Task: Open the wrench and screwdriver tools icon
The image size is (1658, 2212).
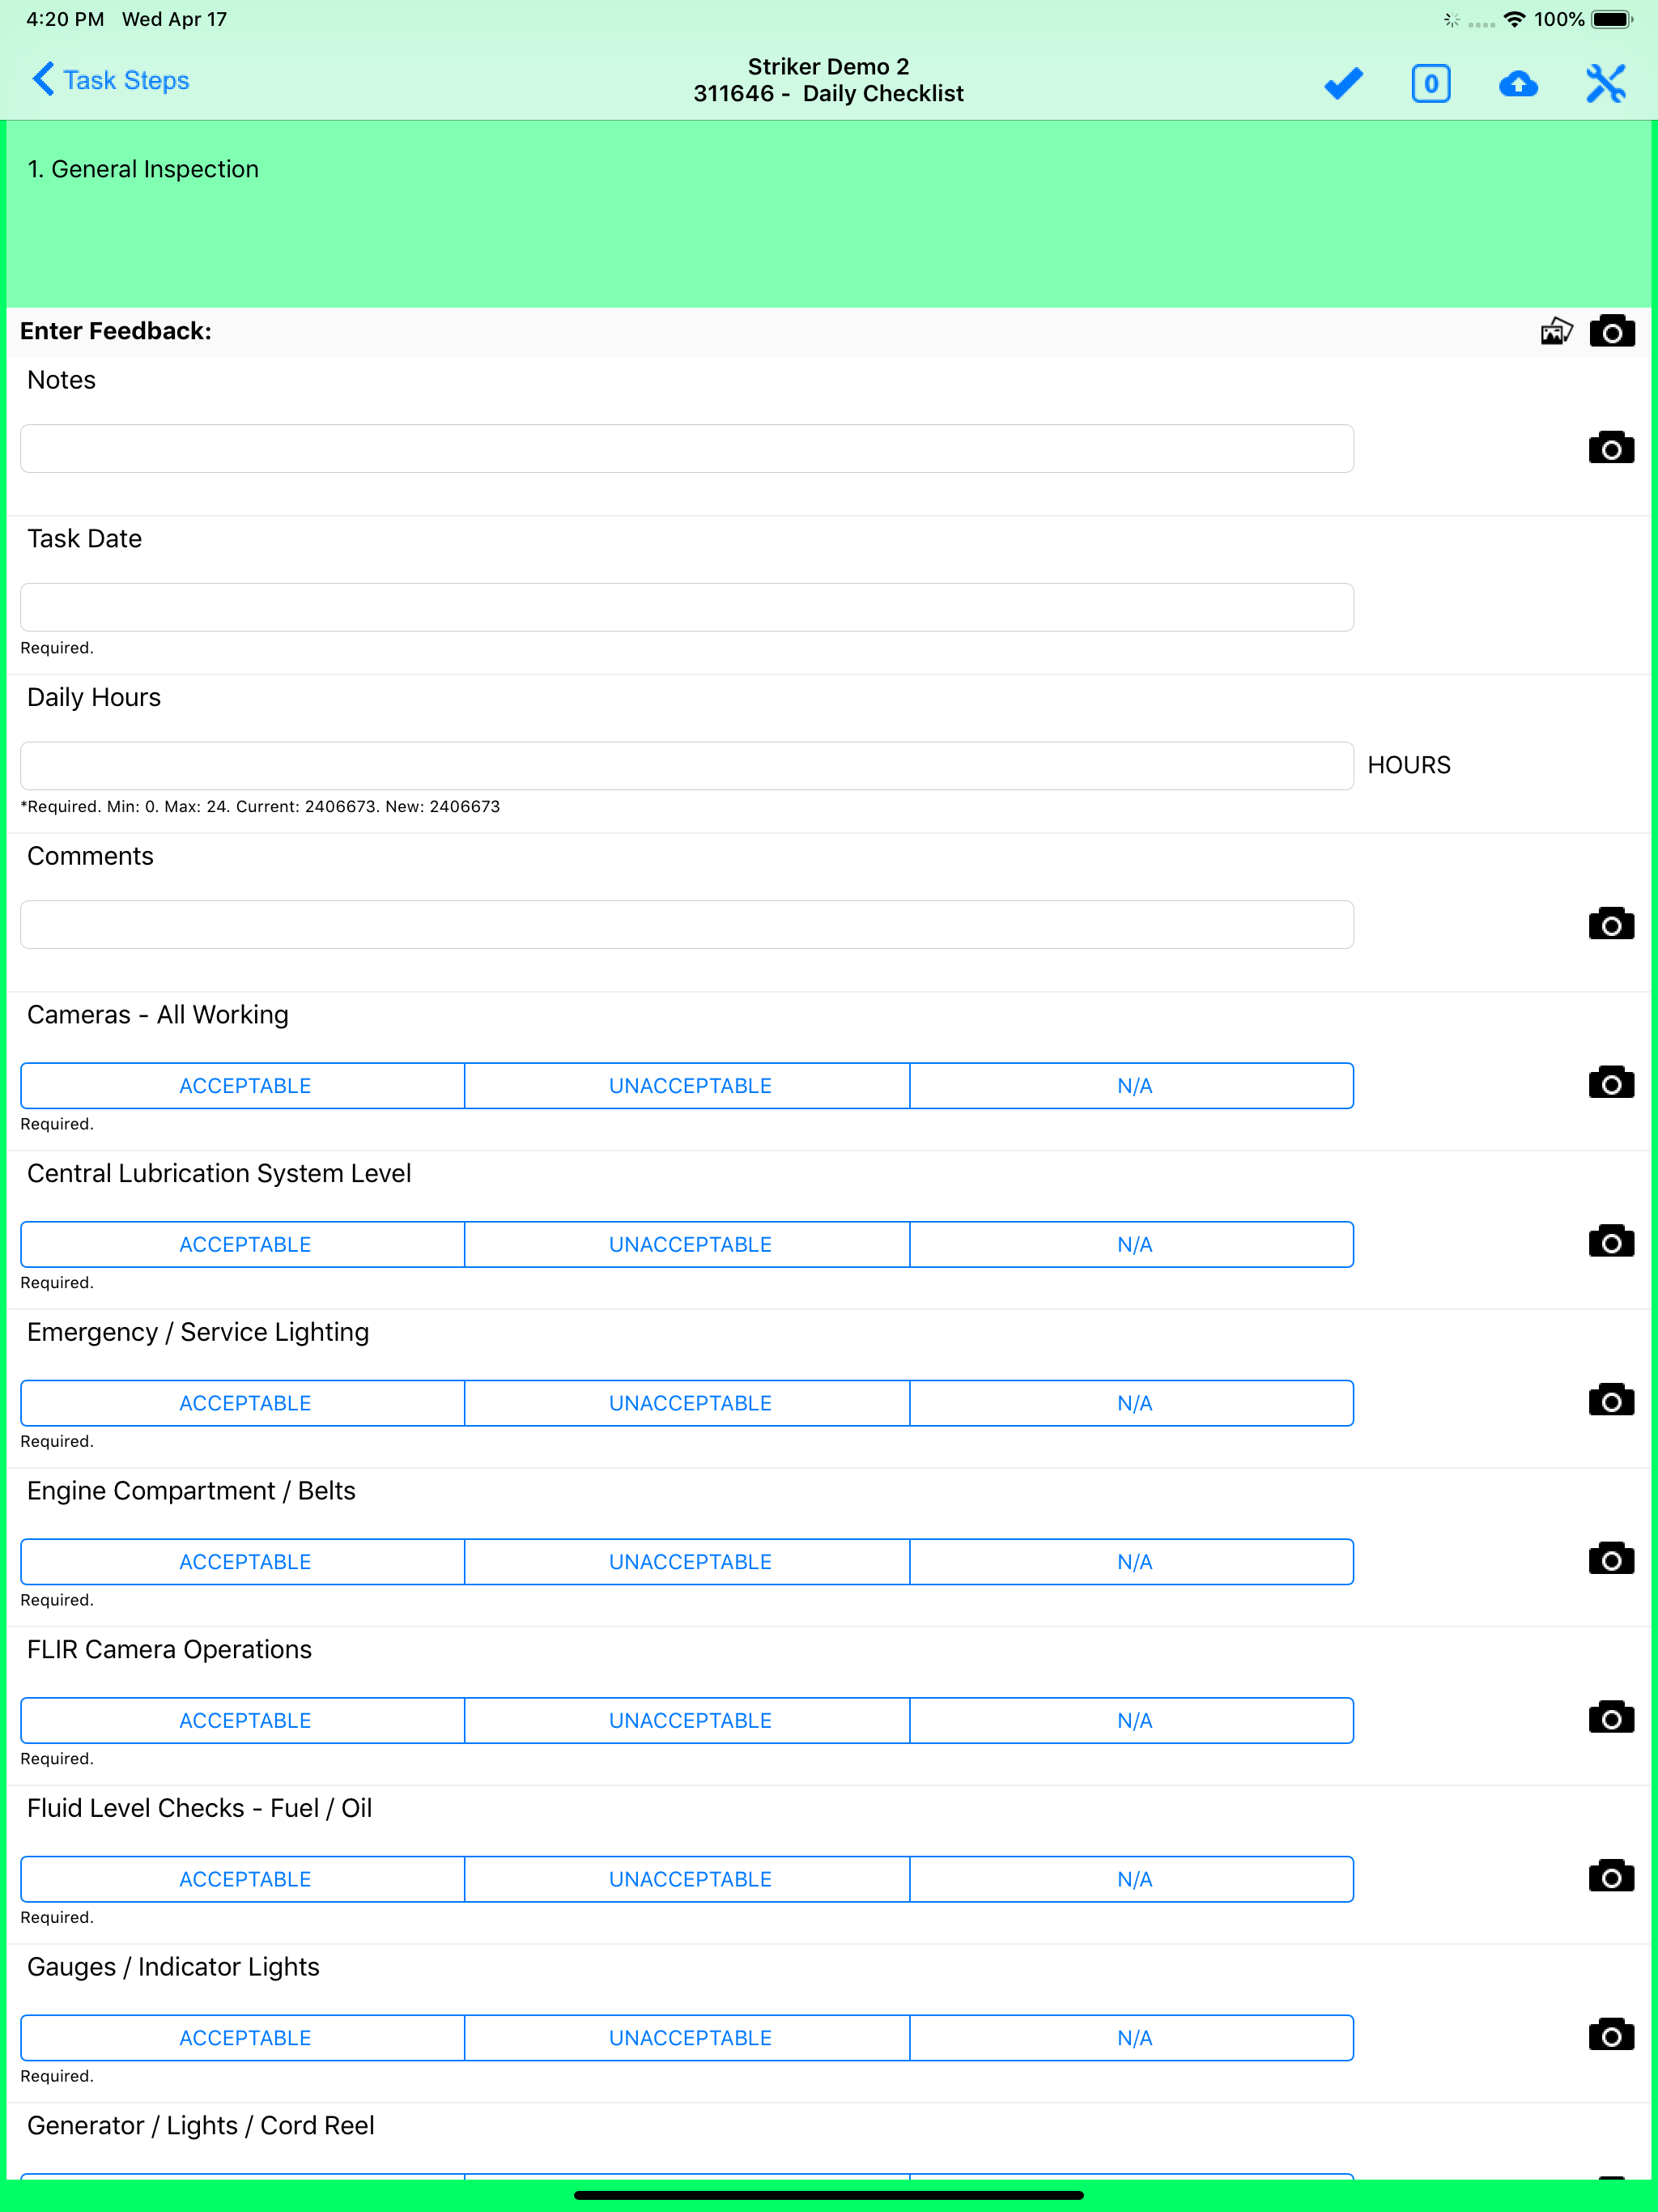Action: [x=1606, y=83]
